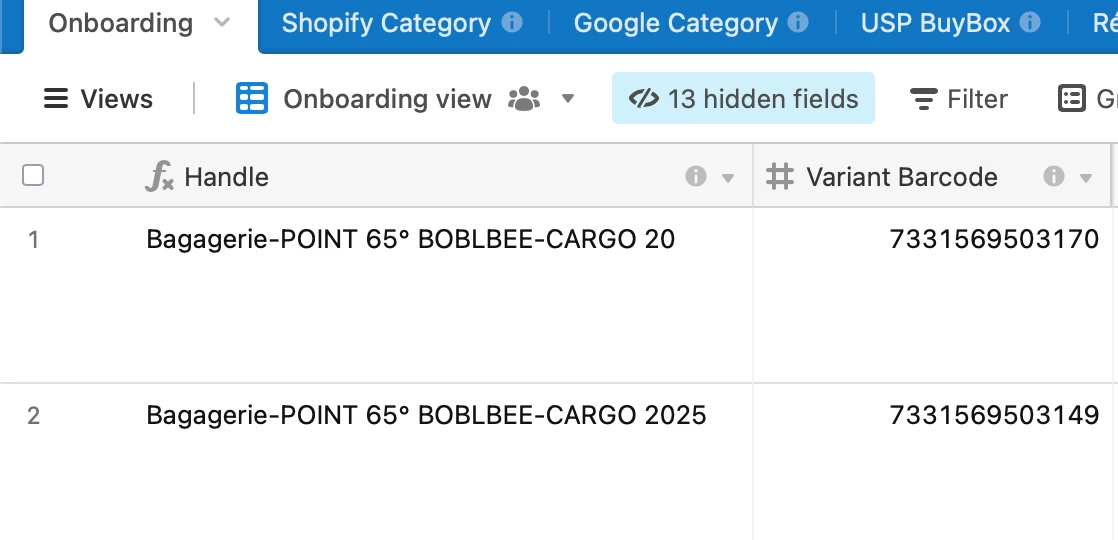Click the Views hamburger icon
This screenshot has width=1118, height=540.
[56, 98]
